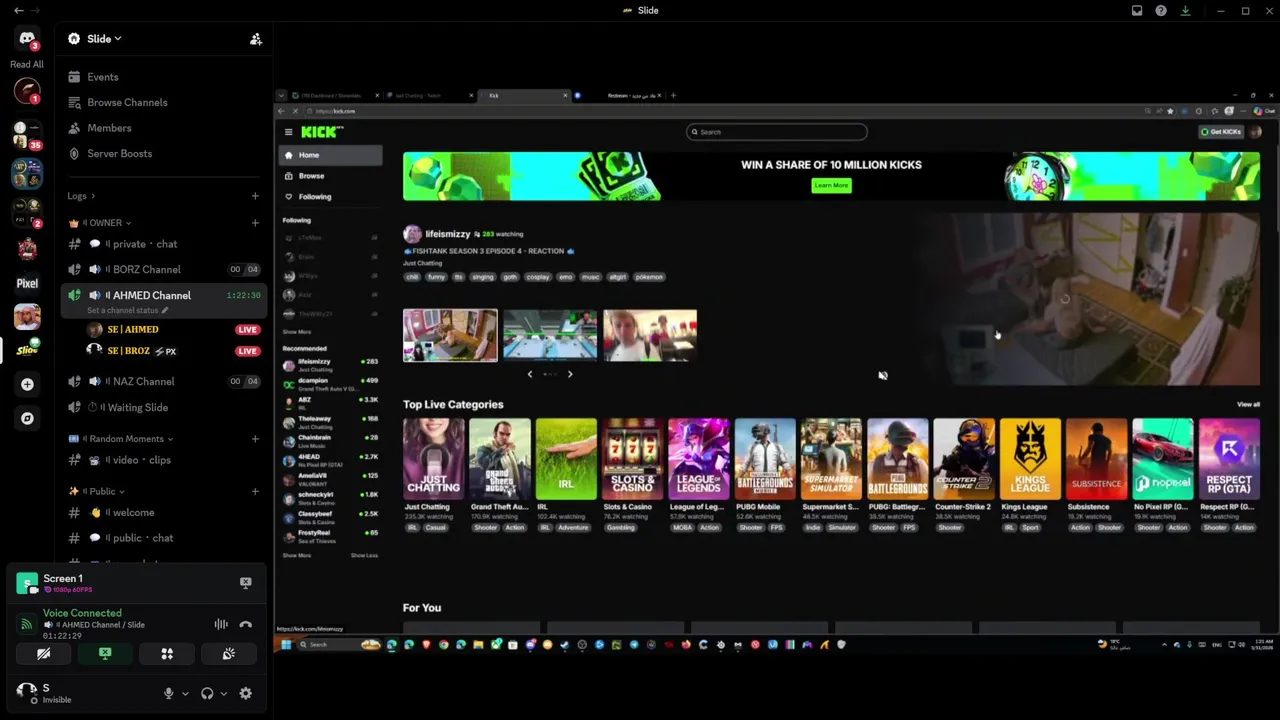The width and height of the screenshot is (1280, 720).
Task: Go to previous featured stream arrow
Action: tap(530, 374)
